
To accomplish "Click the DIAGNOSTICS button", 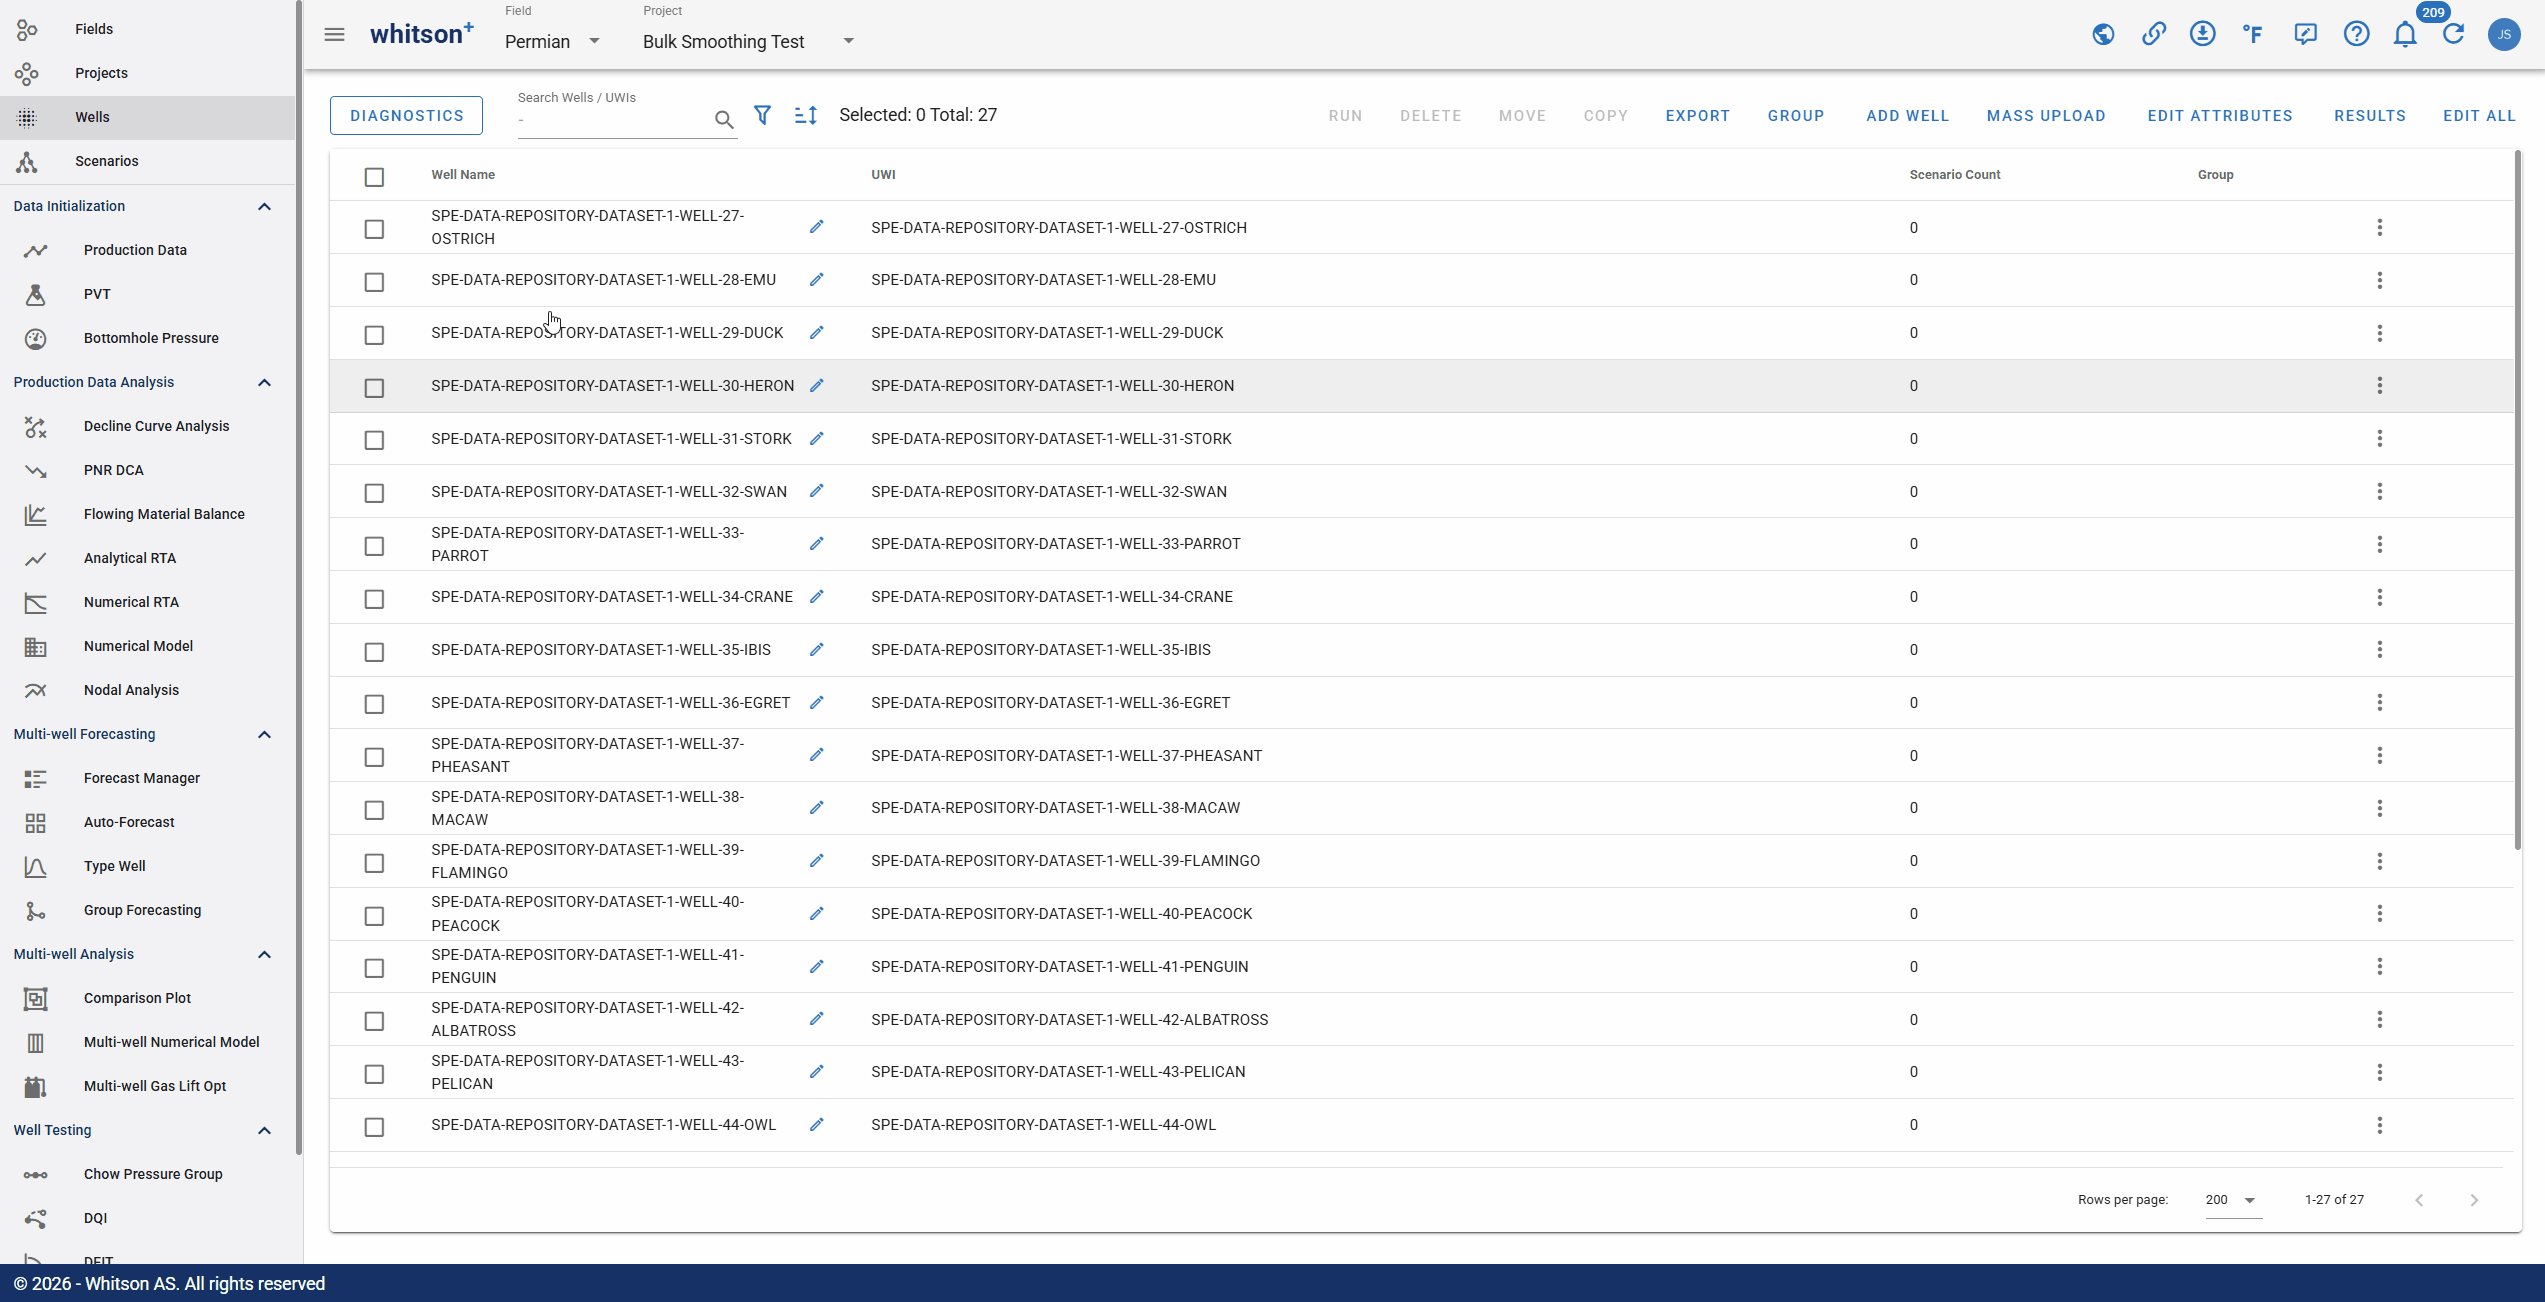I will pos(406,116).
